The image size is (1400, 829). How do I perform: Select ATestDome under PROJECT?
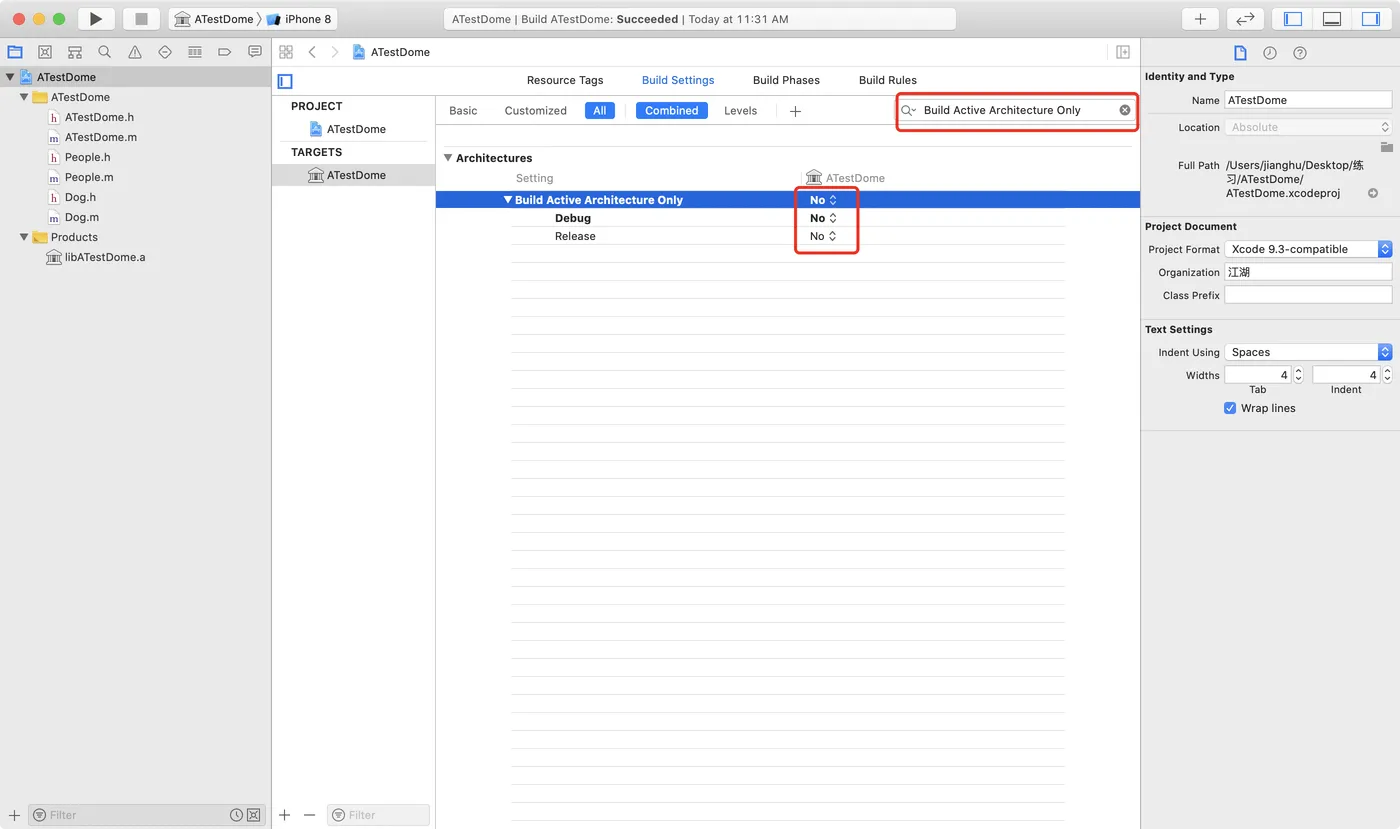tap(347, 129)
